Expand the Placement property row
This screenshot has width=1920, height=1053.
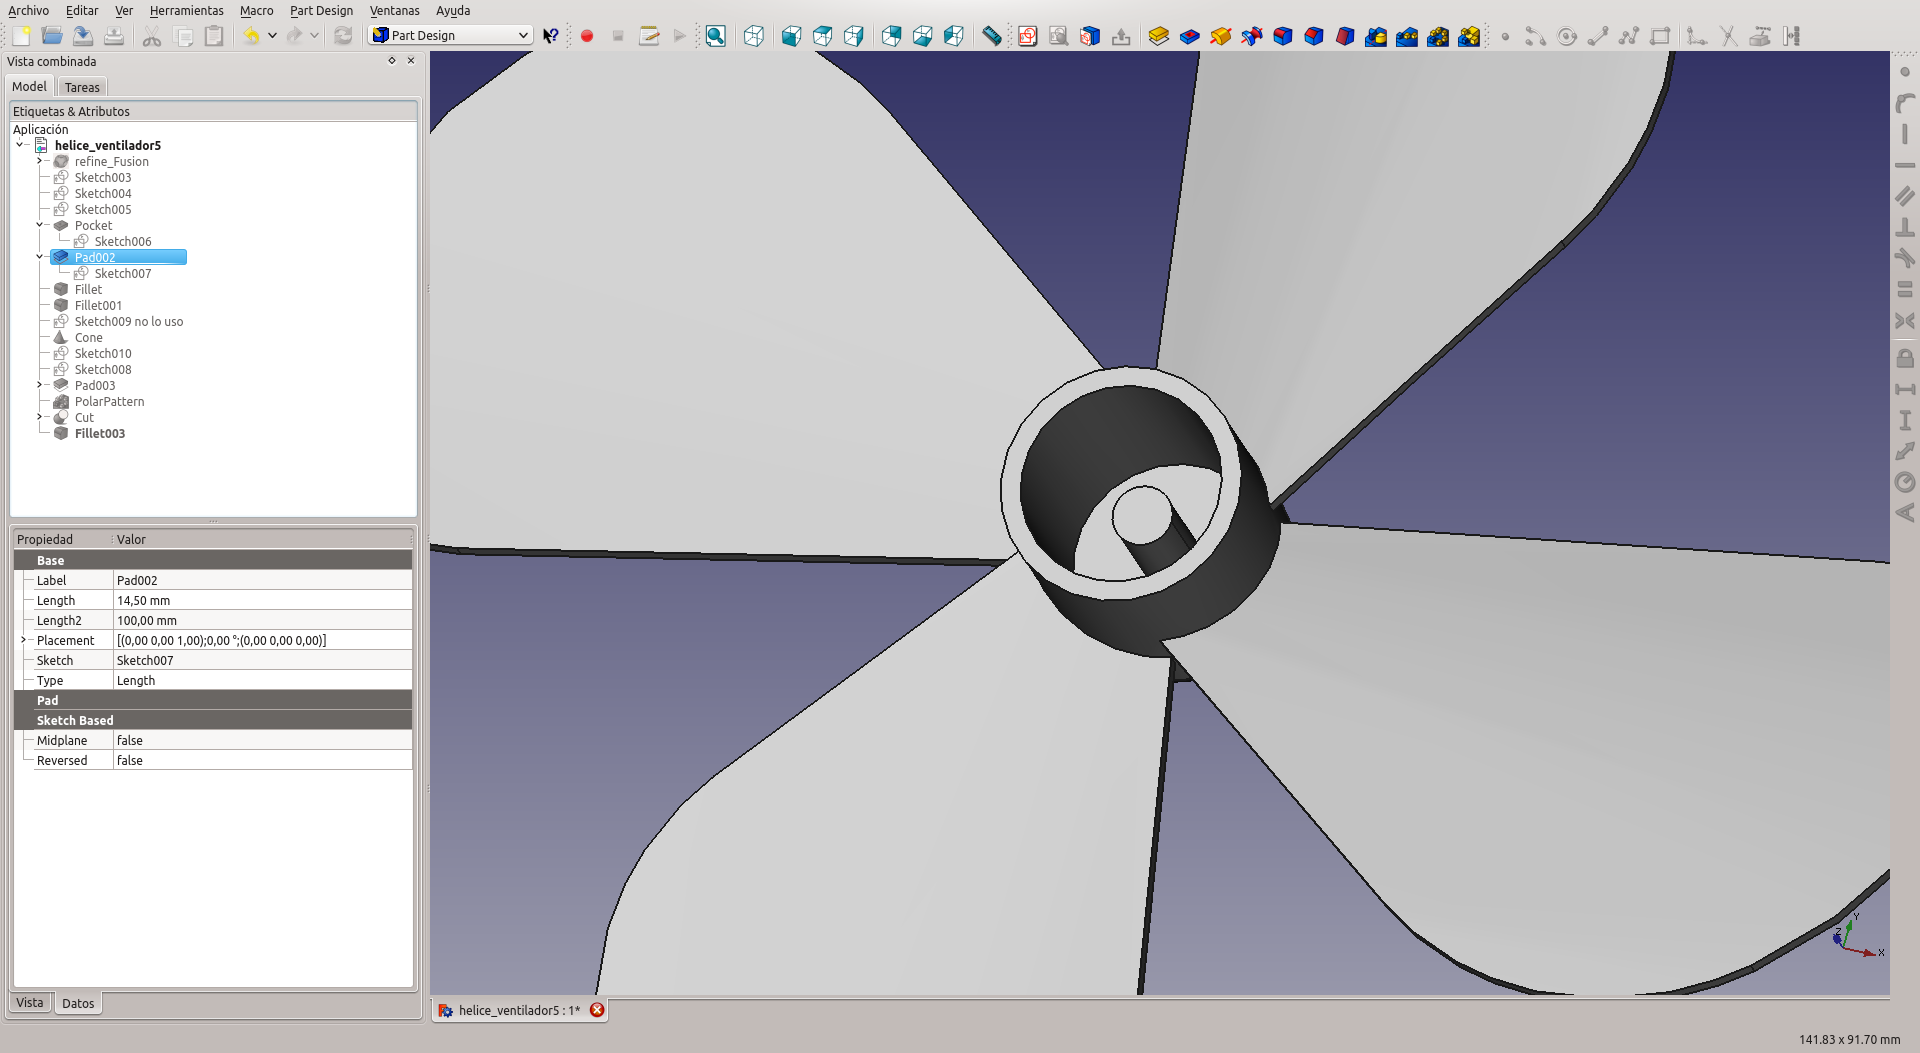(23, 640)
